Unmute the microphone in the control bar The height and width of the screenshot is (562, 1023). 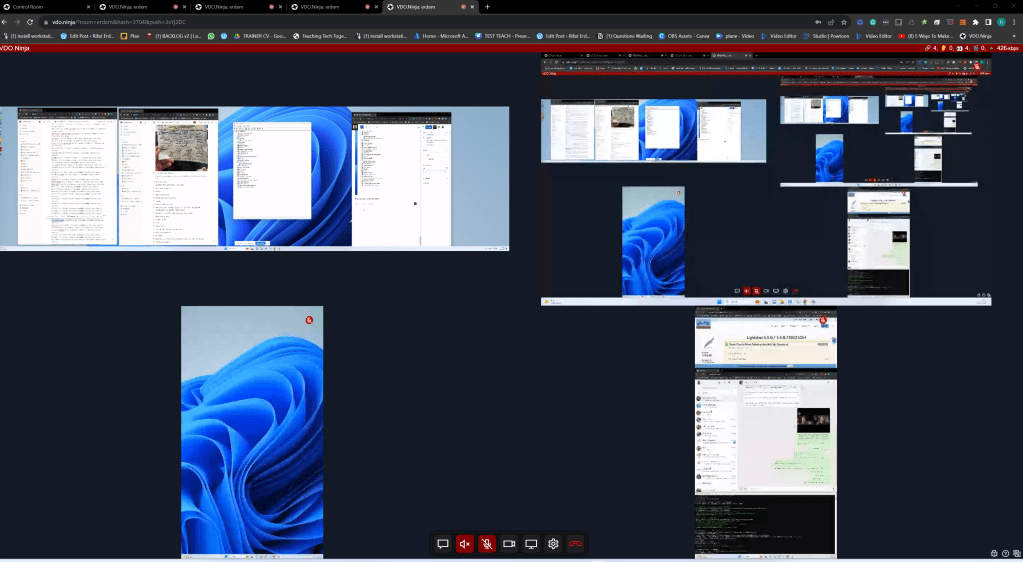(487, 544)
